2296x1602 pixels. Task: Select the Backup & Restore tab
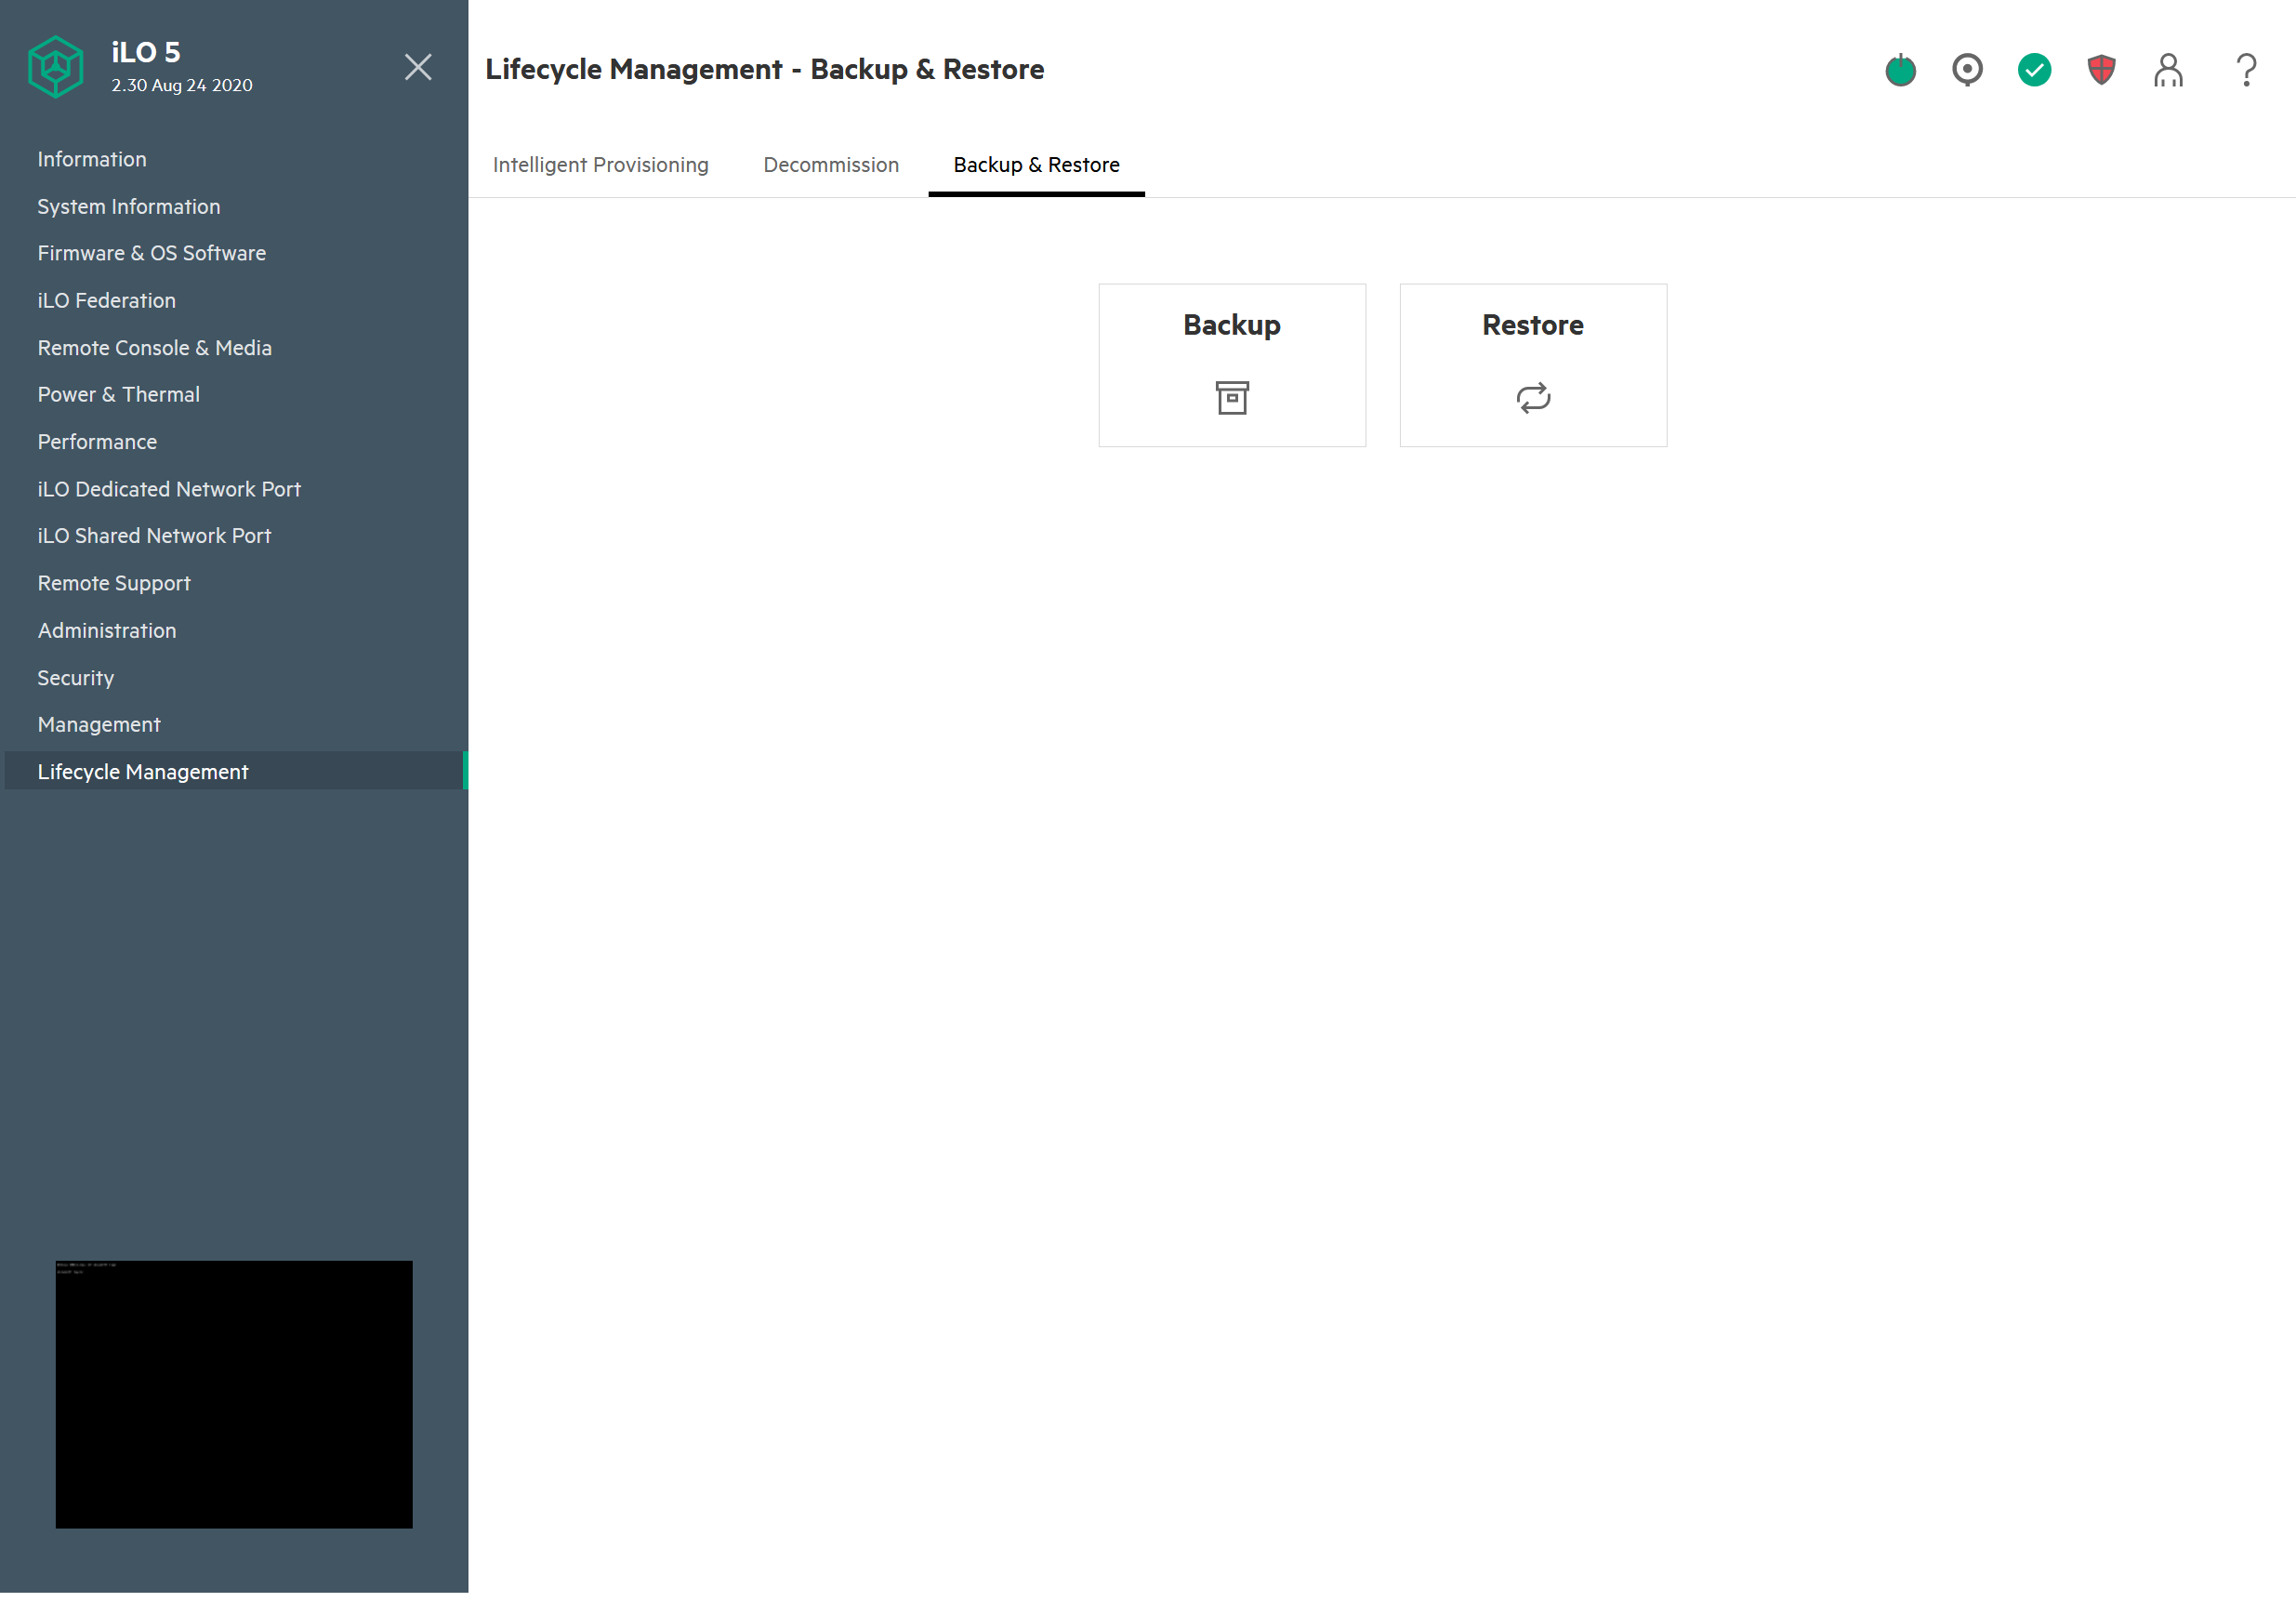(x=1036, y=165)
